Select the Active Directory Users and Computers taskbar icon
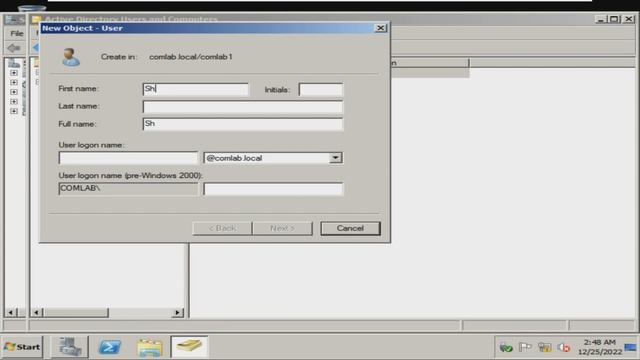This screenshot has width=640, height=360. tap(189, 347)
